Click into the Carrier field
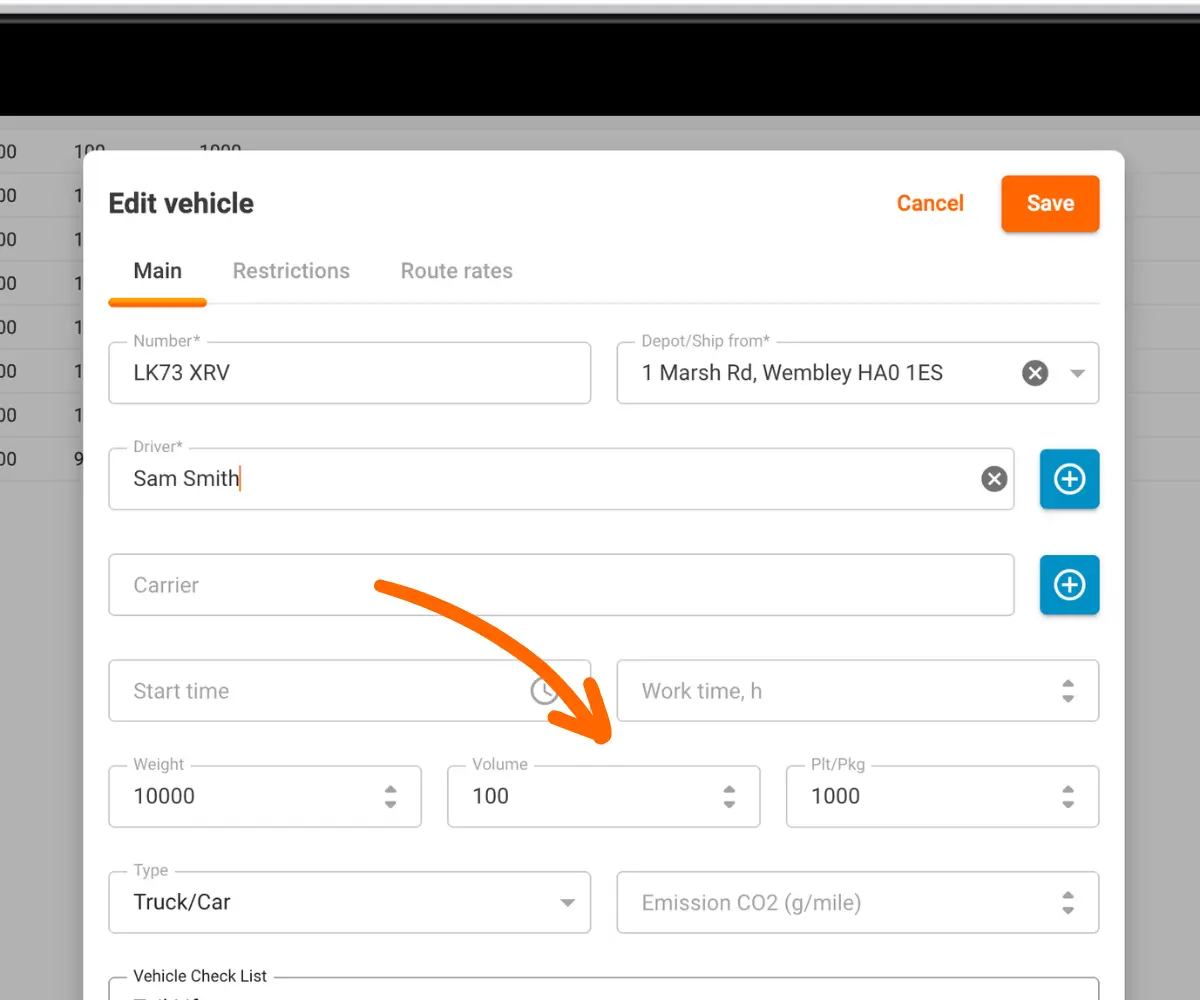Viewport: 1200px width, 1000px height. click(561, 585)
